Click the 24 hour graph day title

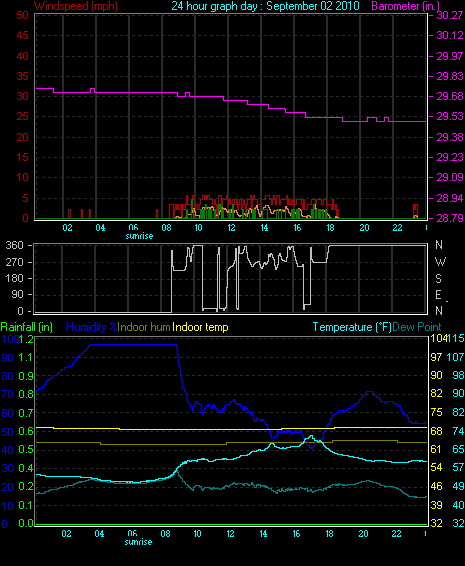(265, 6)
